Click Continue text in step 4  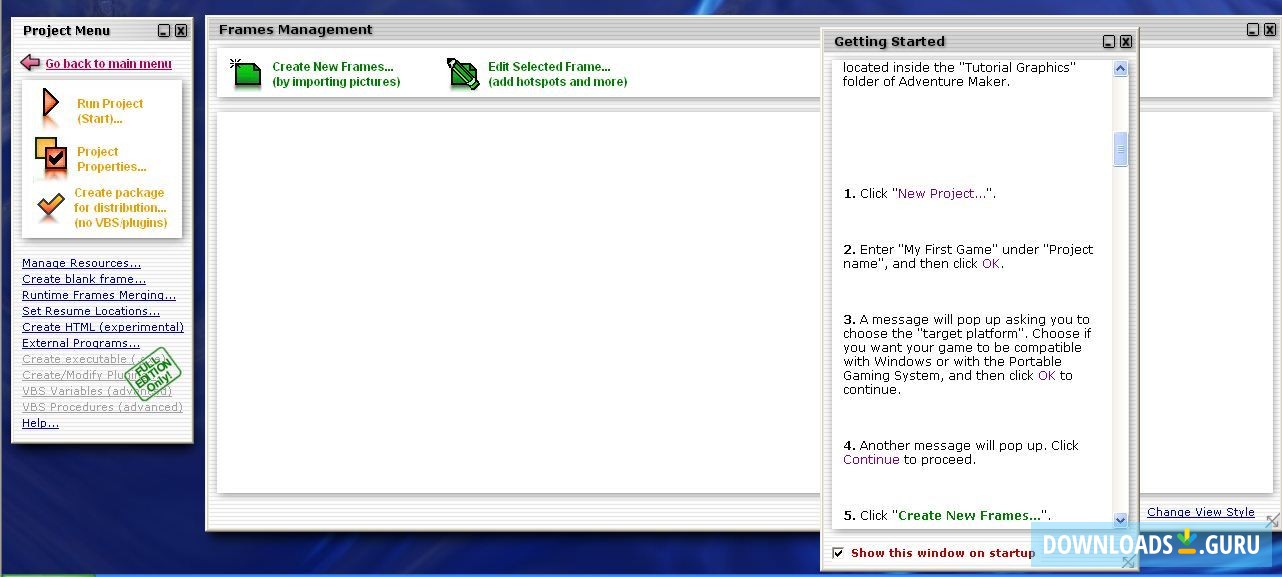pos(871,460)
